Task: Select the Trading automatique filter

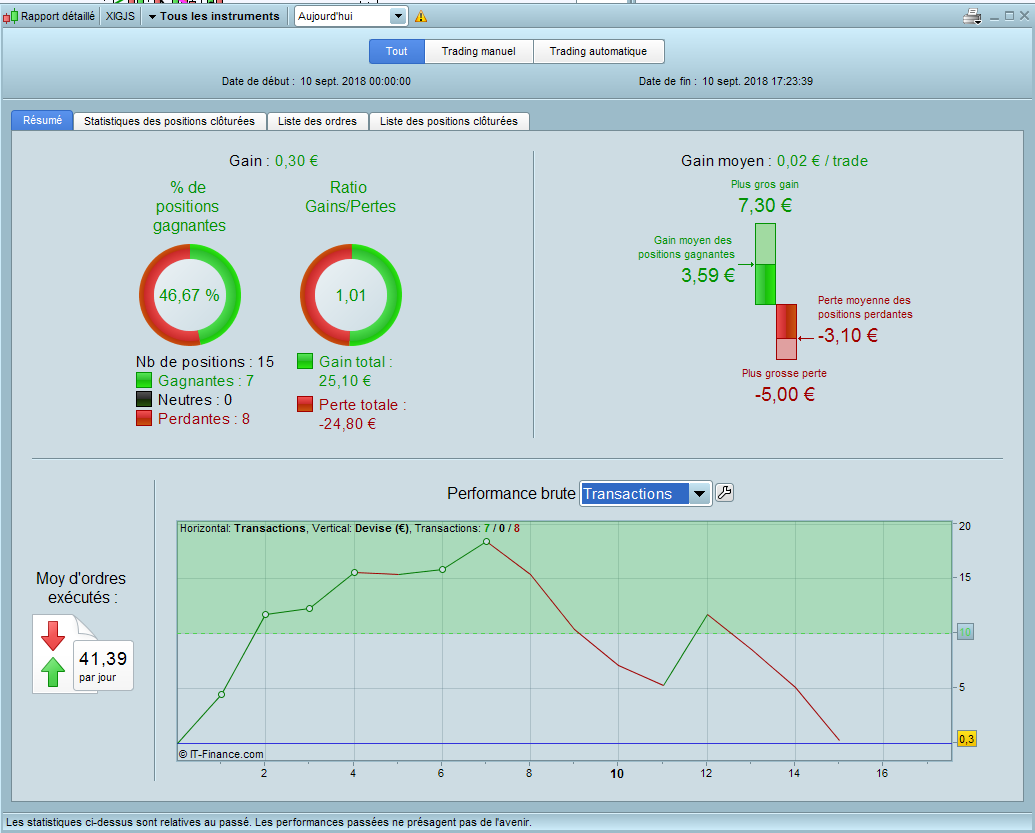Action: point(598,51)
